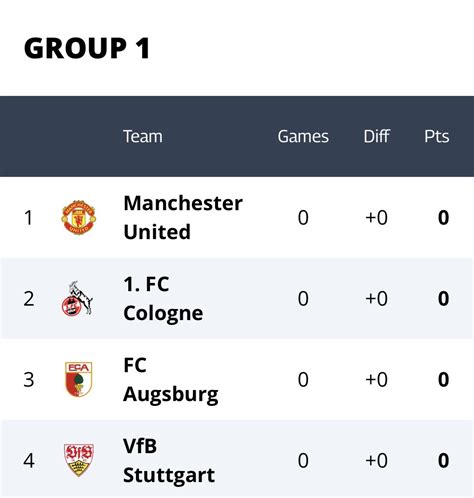Open the Manchester United team link
474x498 pixels.
[183, 217]
